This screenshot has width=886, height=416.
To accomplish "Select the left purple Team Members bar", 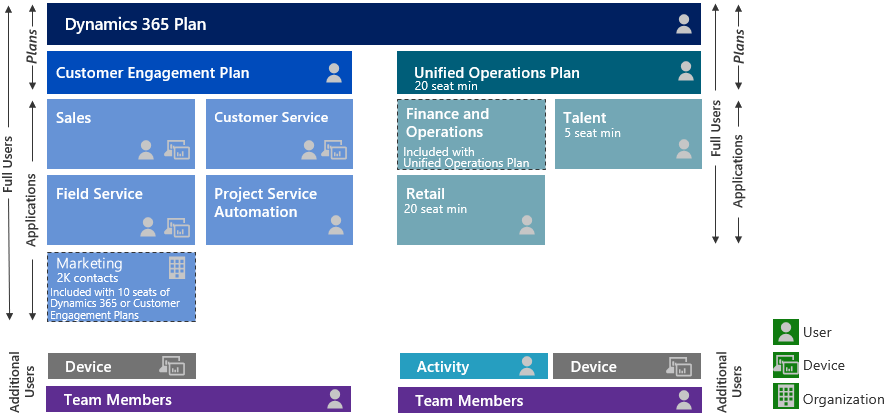I will pos(198,399).
